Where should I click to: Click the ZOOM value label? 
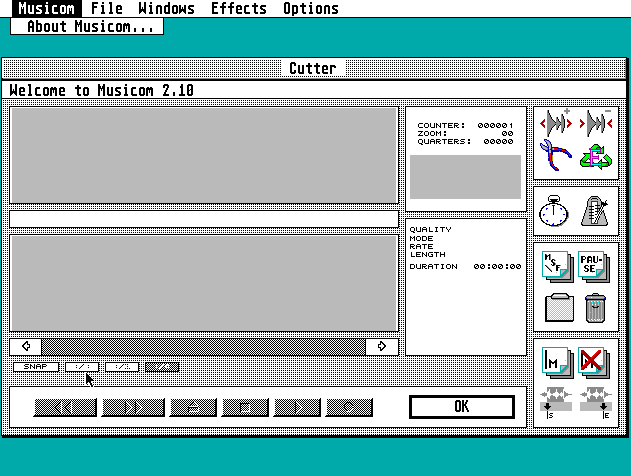tap(432, 133)
